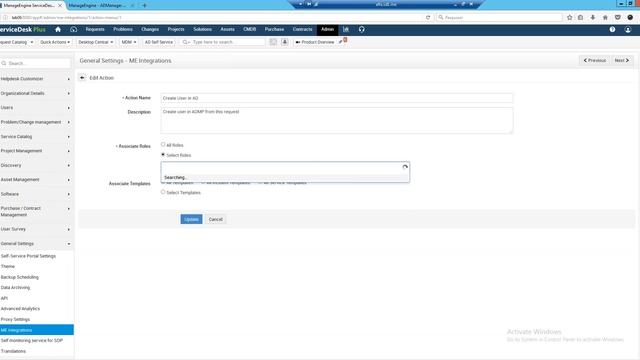The image size is (640, 360).
Task: Click the technician person icon in toolbar
Action: click(x=284, y=42)
